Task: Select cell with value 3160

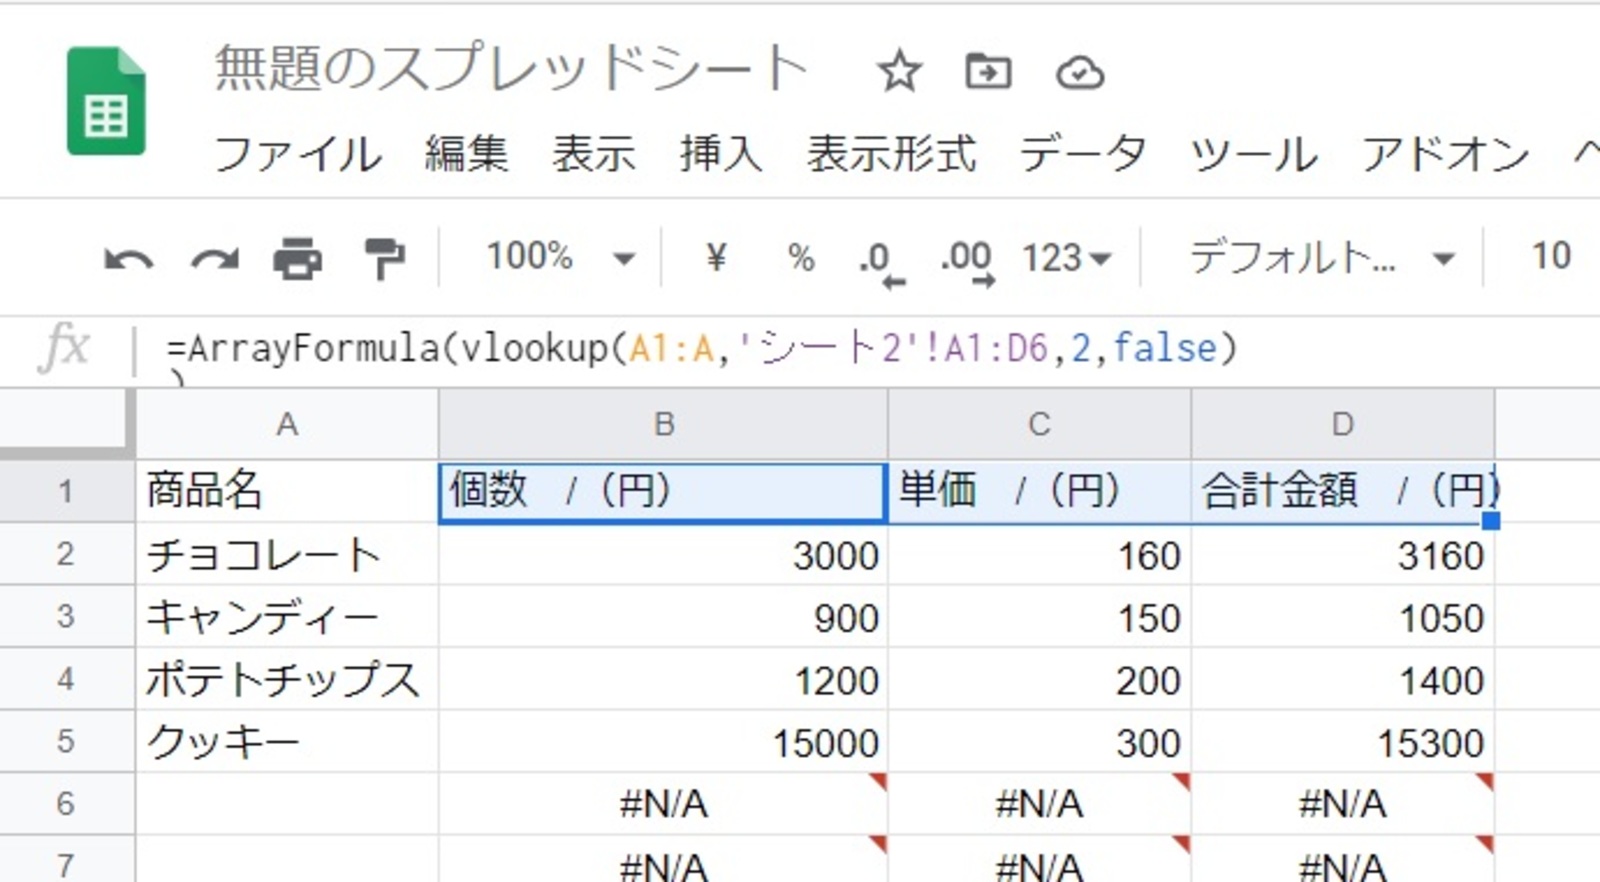Action: click(x=1342, y=554)
